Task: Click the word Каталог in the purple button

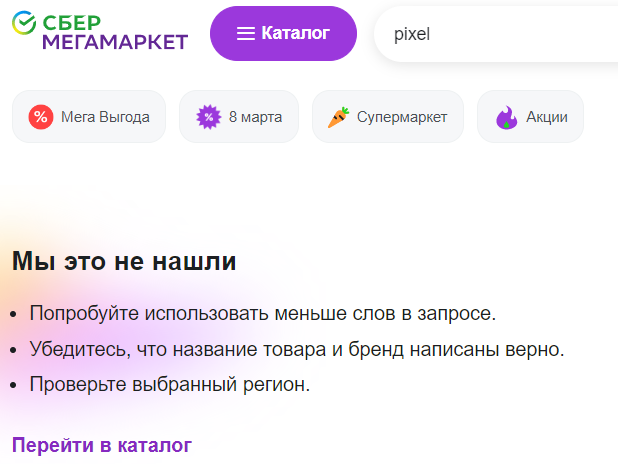Action: click(x=296, y=33)
